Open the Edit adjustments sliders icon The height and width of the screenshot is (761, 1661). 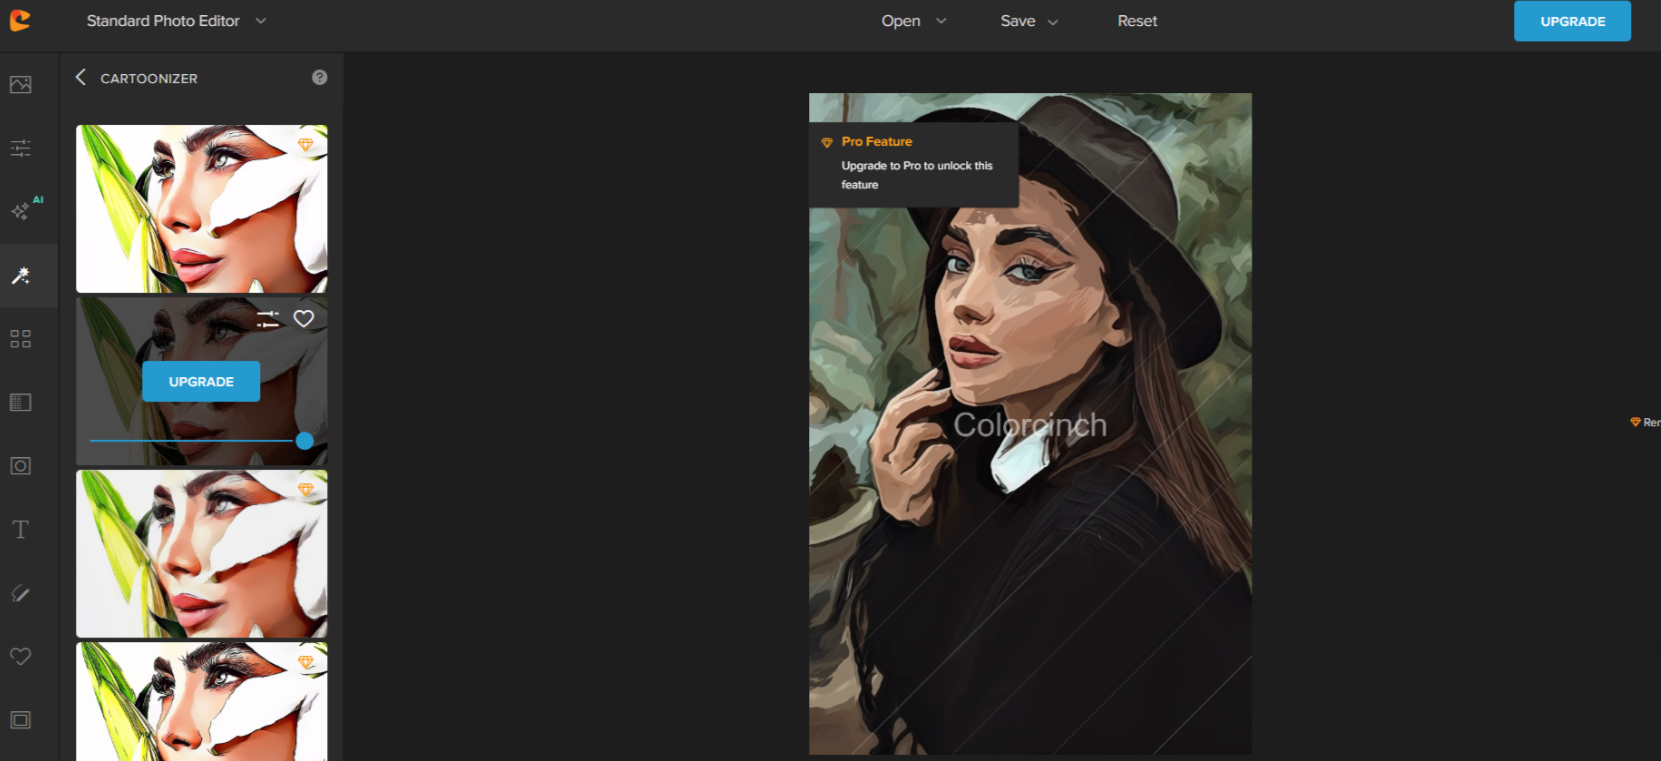point(20,148)
